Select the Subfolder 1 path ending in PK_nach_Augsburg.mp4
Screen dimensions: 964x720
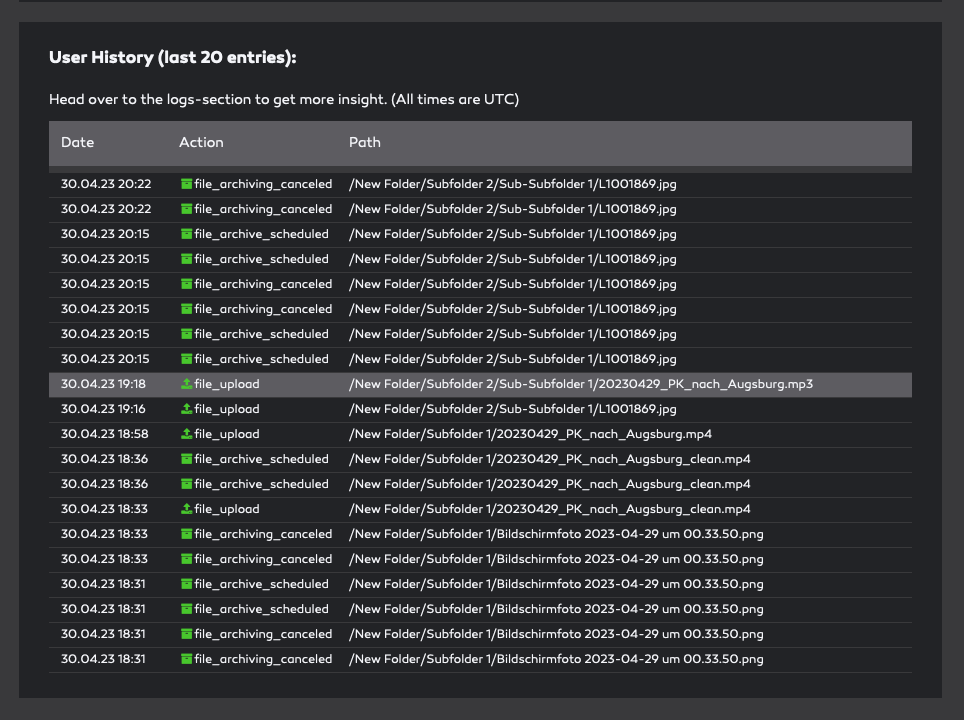tap(530, 434)
